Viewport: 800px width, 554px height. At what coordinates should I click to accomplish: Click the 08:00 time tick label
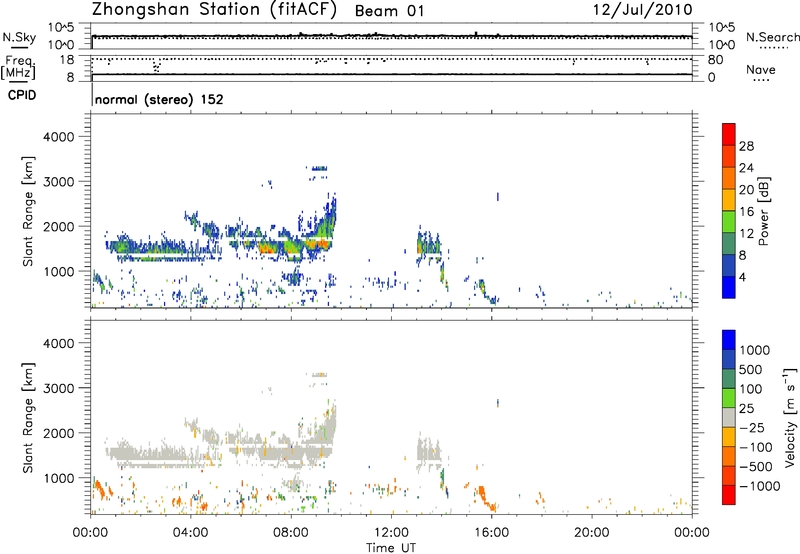tap(291, 533)
